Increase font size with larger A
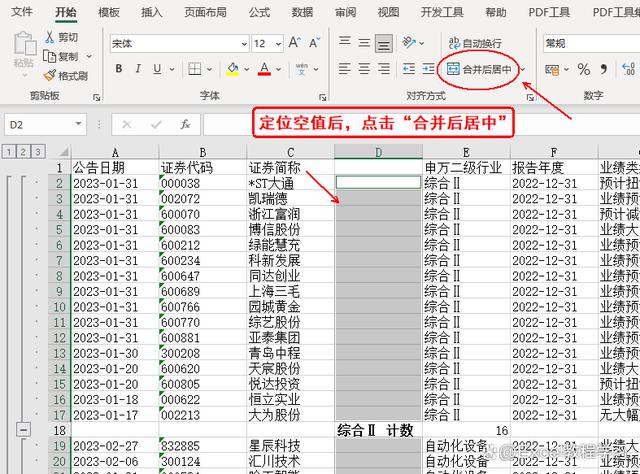The image size is (640, 474). (x=294, y=42)
